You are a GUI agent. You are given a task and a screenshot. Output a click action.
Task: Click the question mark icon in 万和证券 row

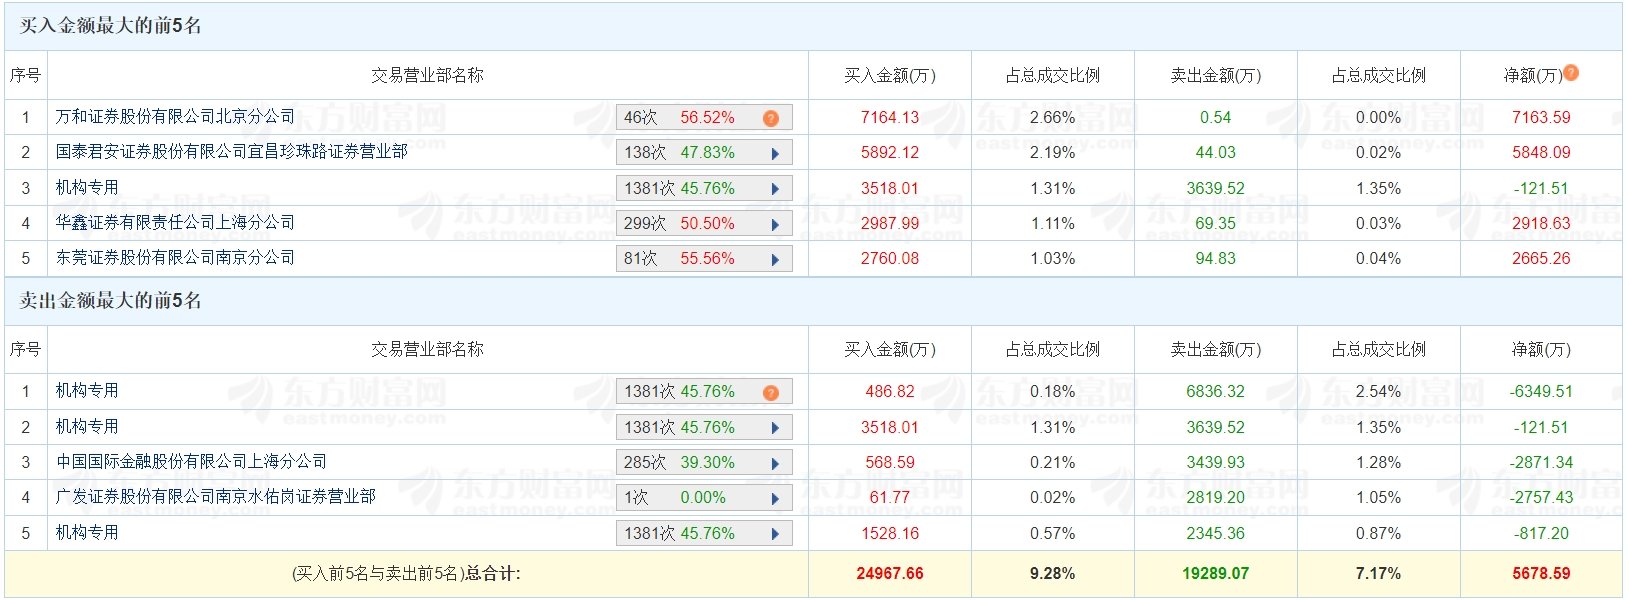(x=771, y=118)
